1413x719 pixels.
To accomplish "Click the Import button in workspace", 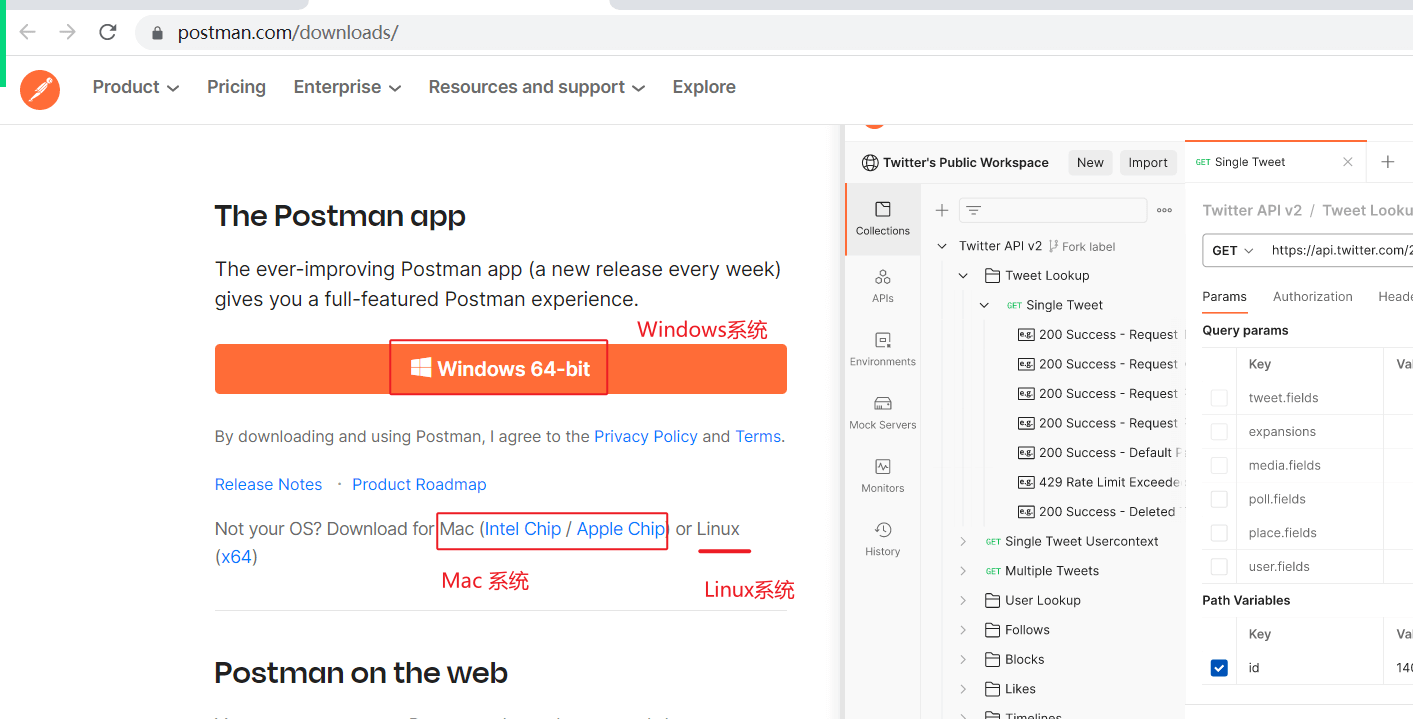I will point(1148,163).
